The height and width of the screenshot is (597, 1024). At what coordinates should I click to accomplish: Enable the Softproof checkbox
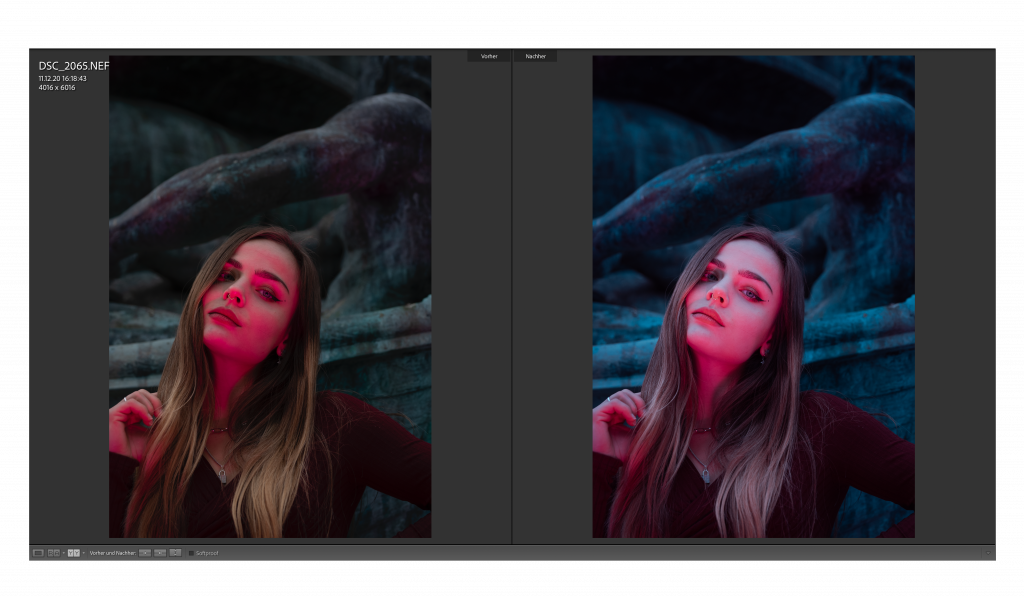[x=191, y=553]
